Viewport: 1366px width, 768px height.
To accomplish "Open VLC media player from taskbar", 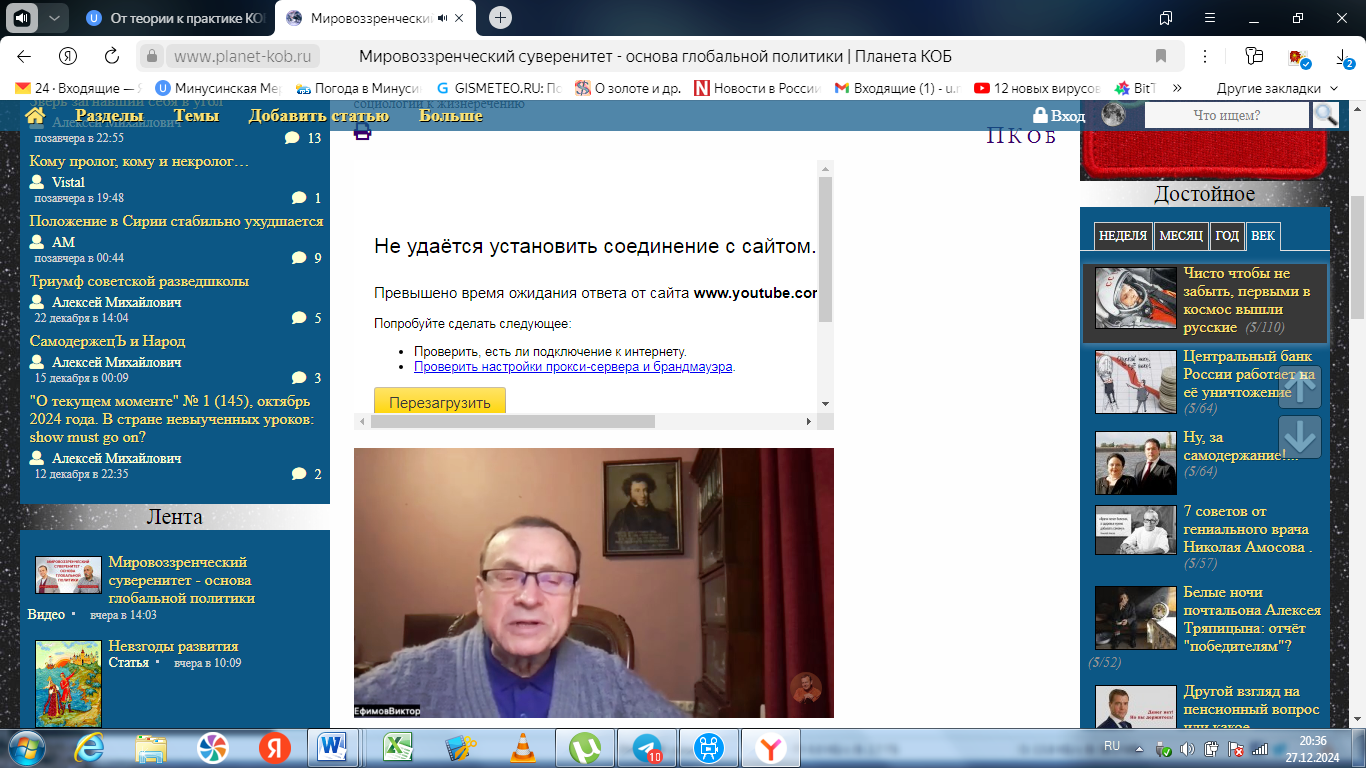I will pyautogui.click(x=522, y=748).
